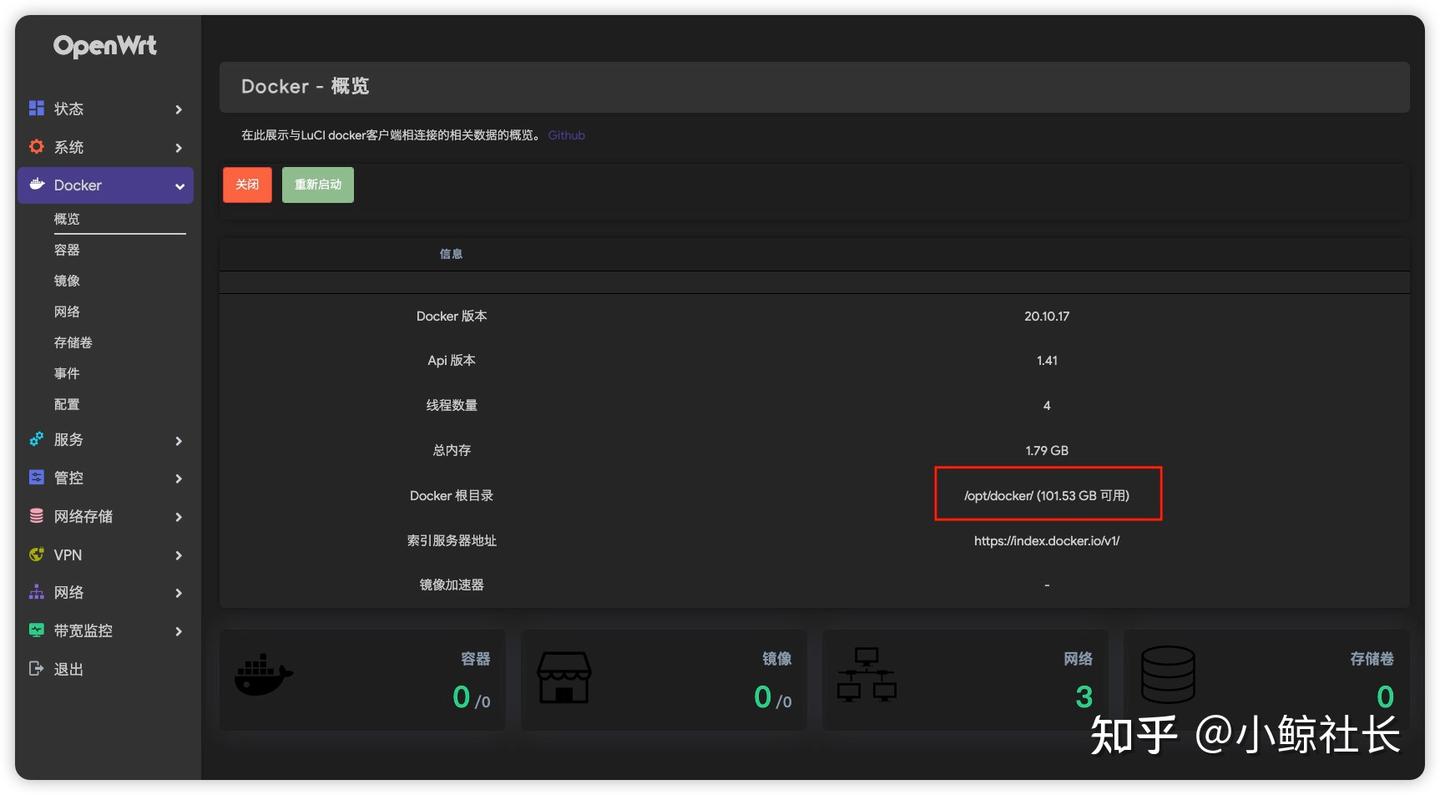Screen dimensions: 1440x795
Task: Click the /opt/docker/ root directory value
Action: (1047, 495)
